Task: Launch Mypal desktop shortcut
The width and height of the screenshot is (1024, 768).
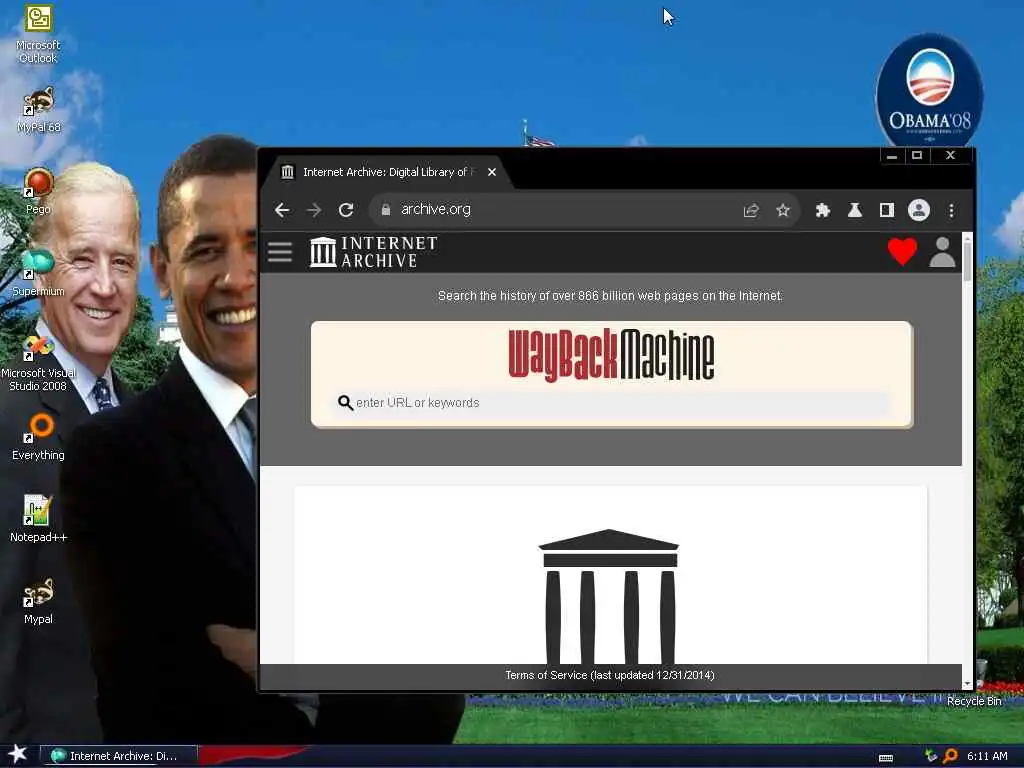Action: coord(38,601)
